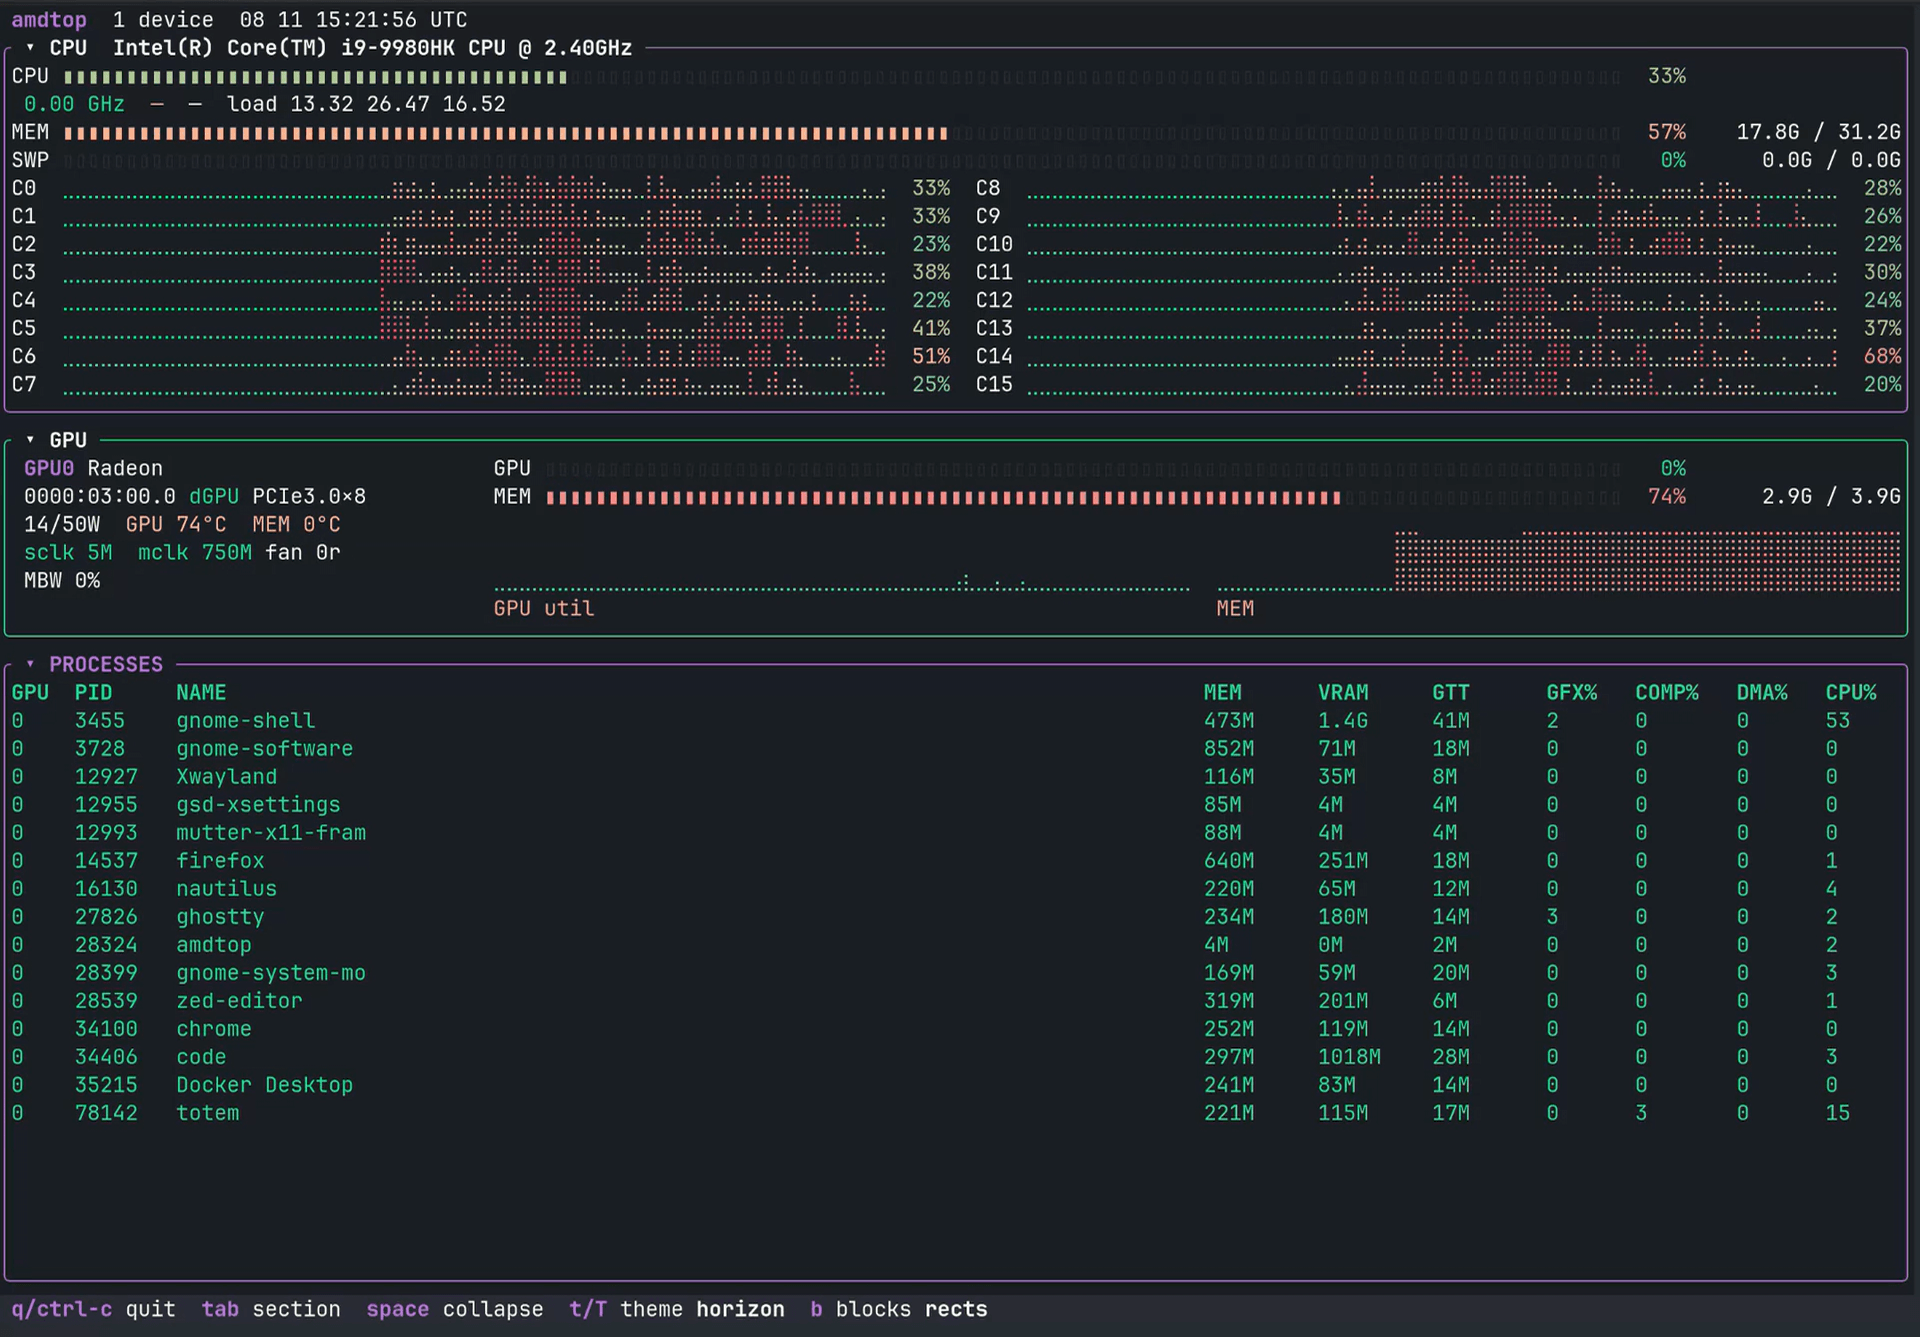Viewport: 1920px width, 1337px height.
Task: Click the overall CPU usage bar
Action: pos(842,76)
